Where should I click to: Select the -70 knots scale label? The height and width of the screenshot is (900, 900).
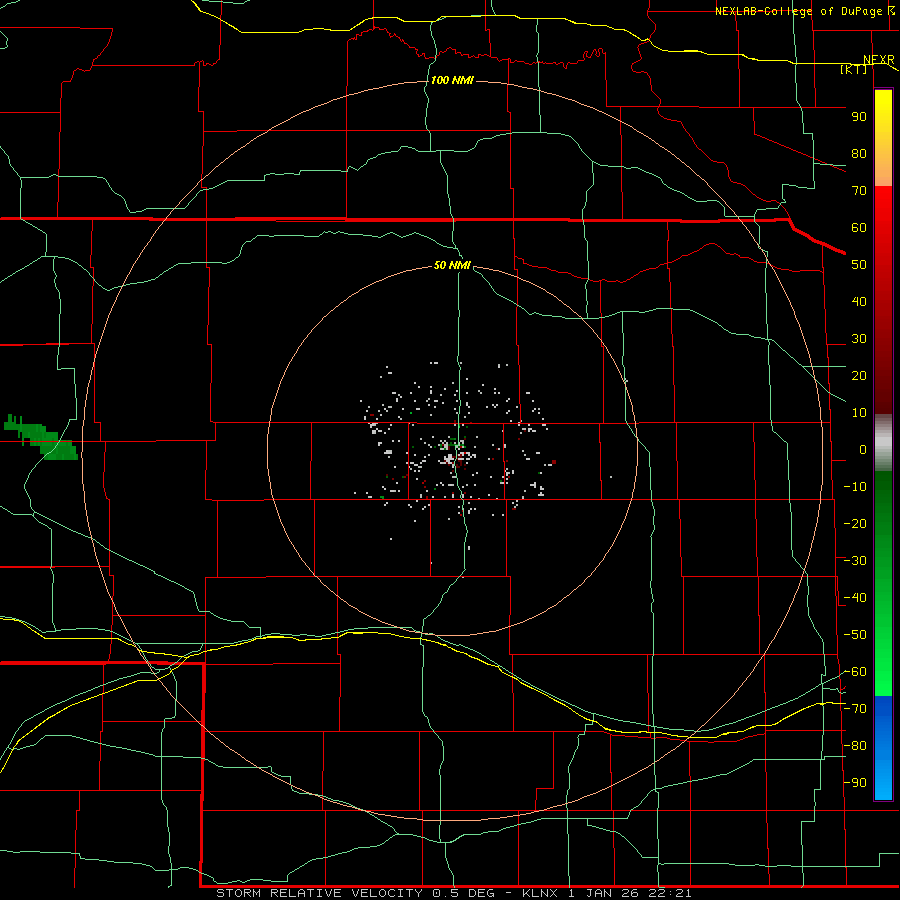coord(855,709)
